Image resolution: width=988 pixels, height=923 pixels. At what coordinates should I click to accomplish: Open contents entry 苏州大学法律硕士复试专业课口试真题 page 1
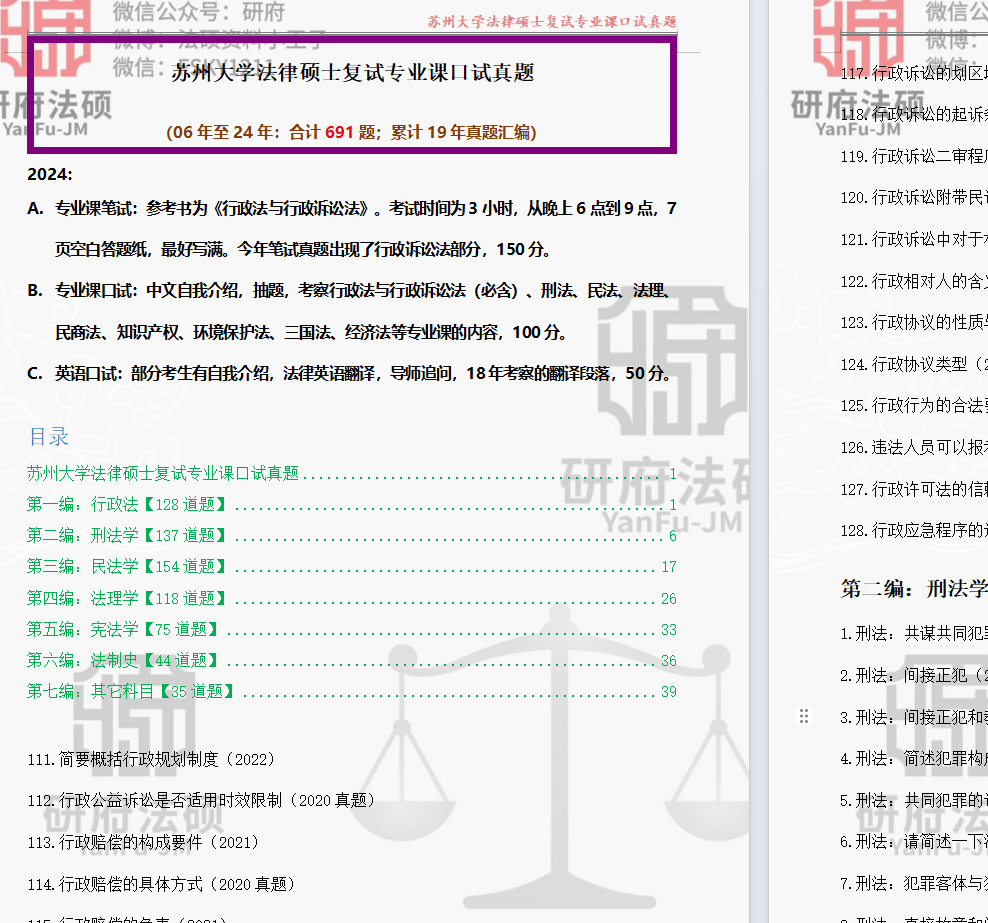(352, 473)
